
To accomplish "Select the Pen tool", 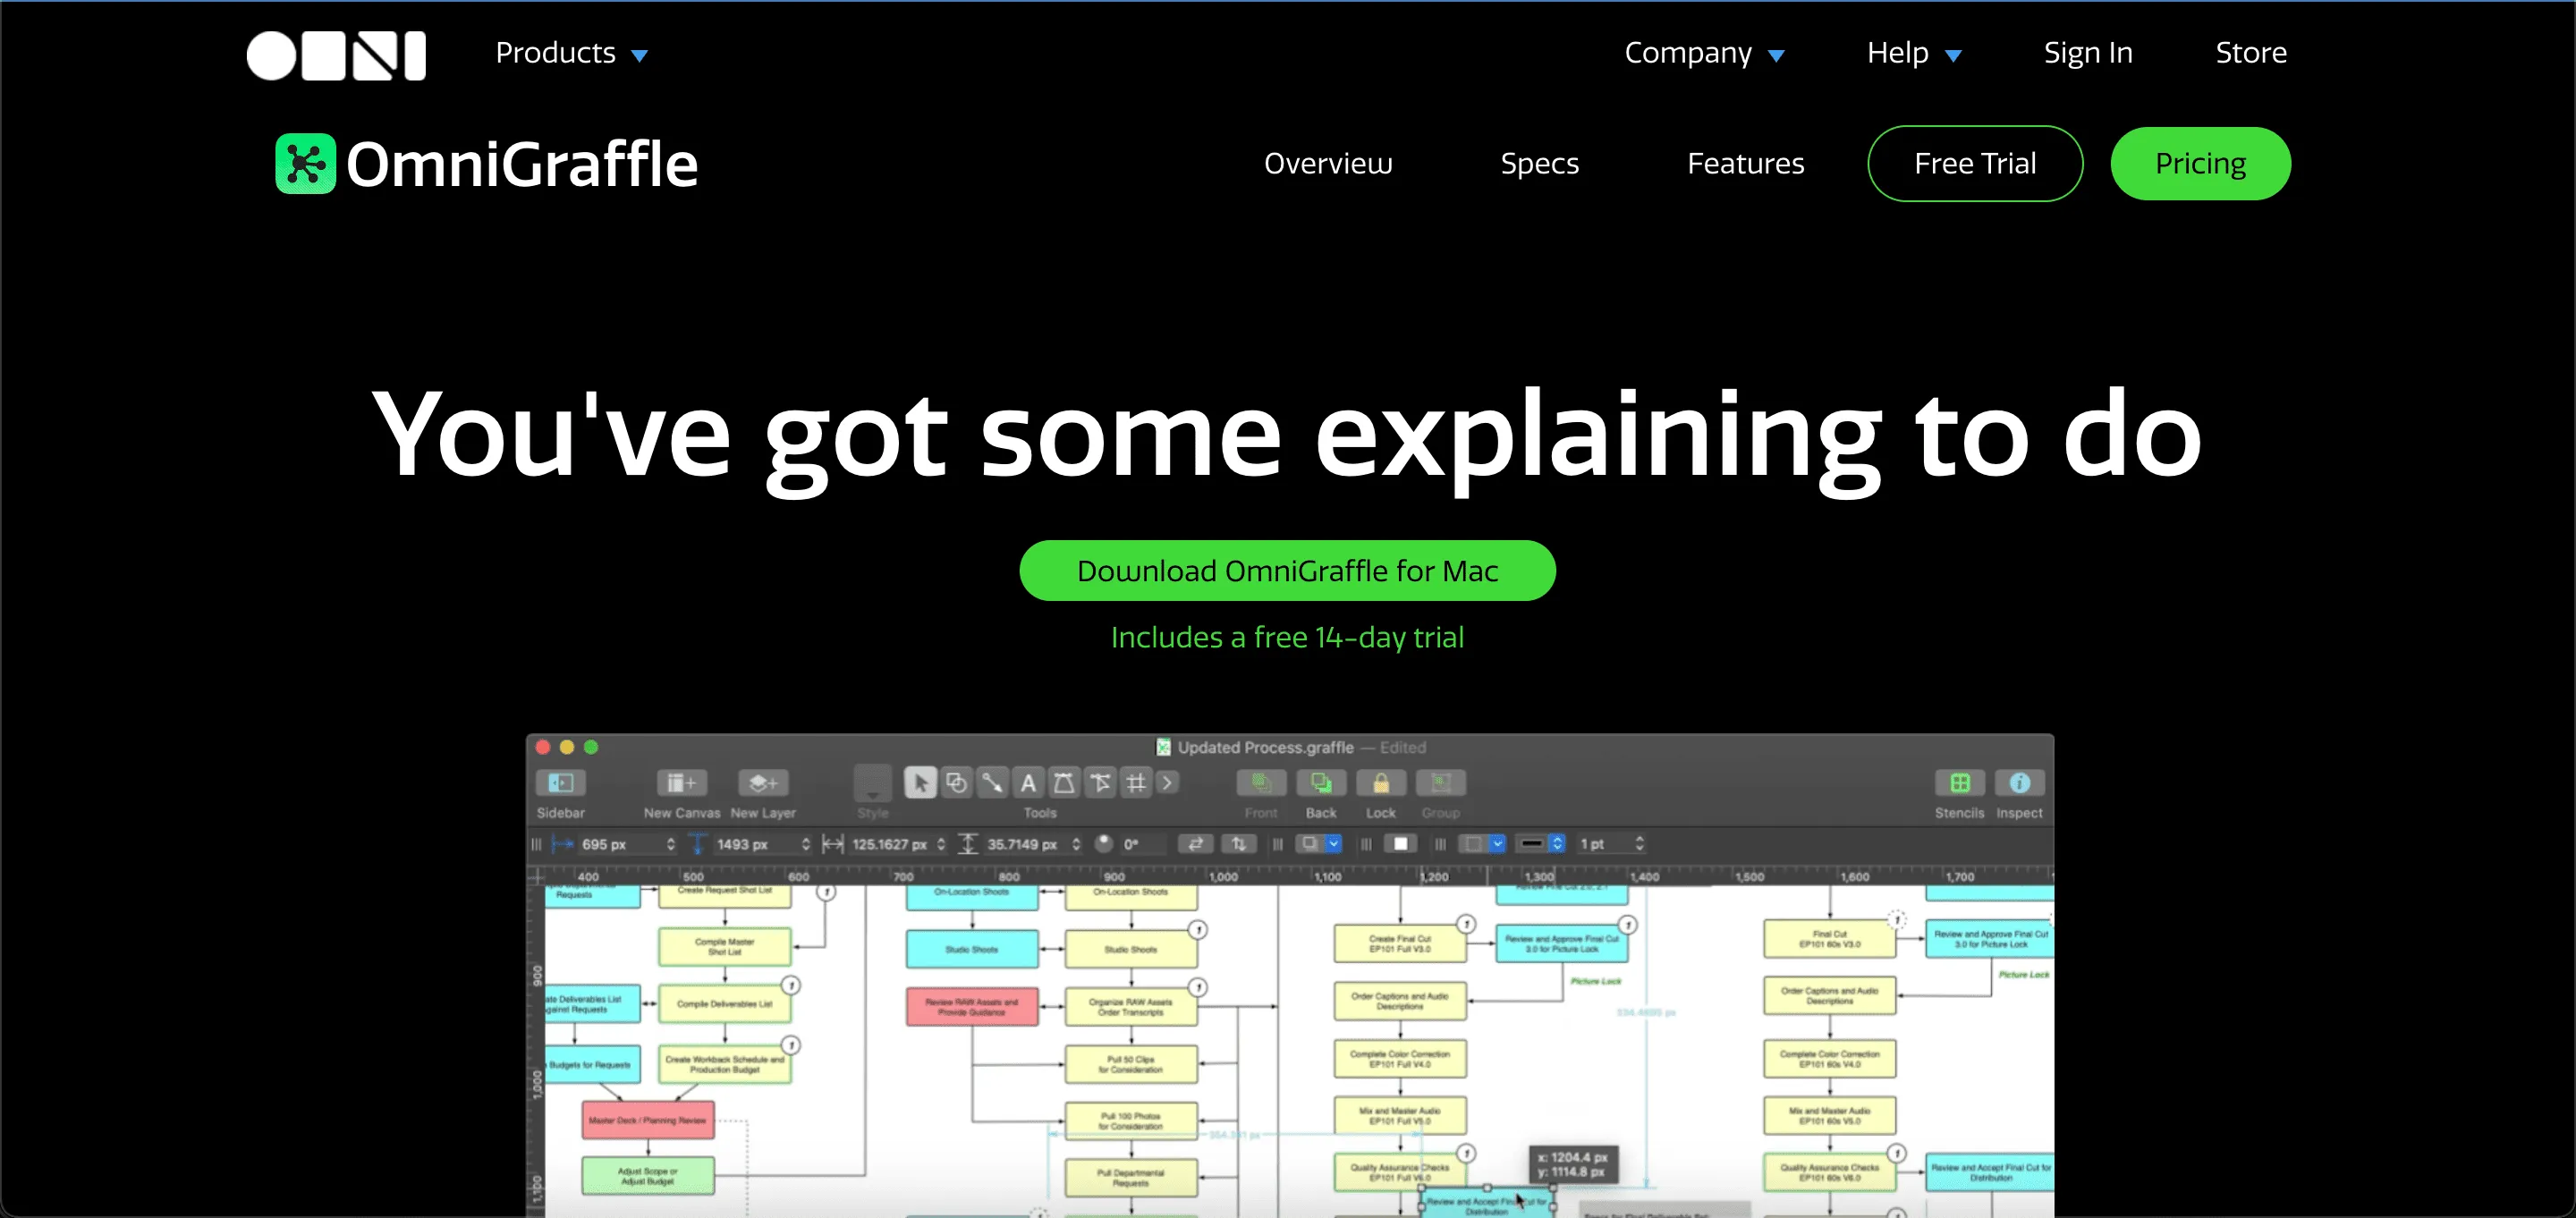I will point(1064,782).
